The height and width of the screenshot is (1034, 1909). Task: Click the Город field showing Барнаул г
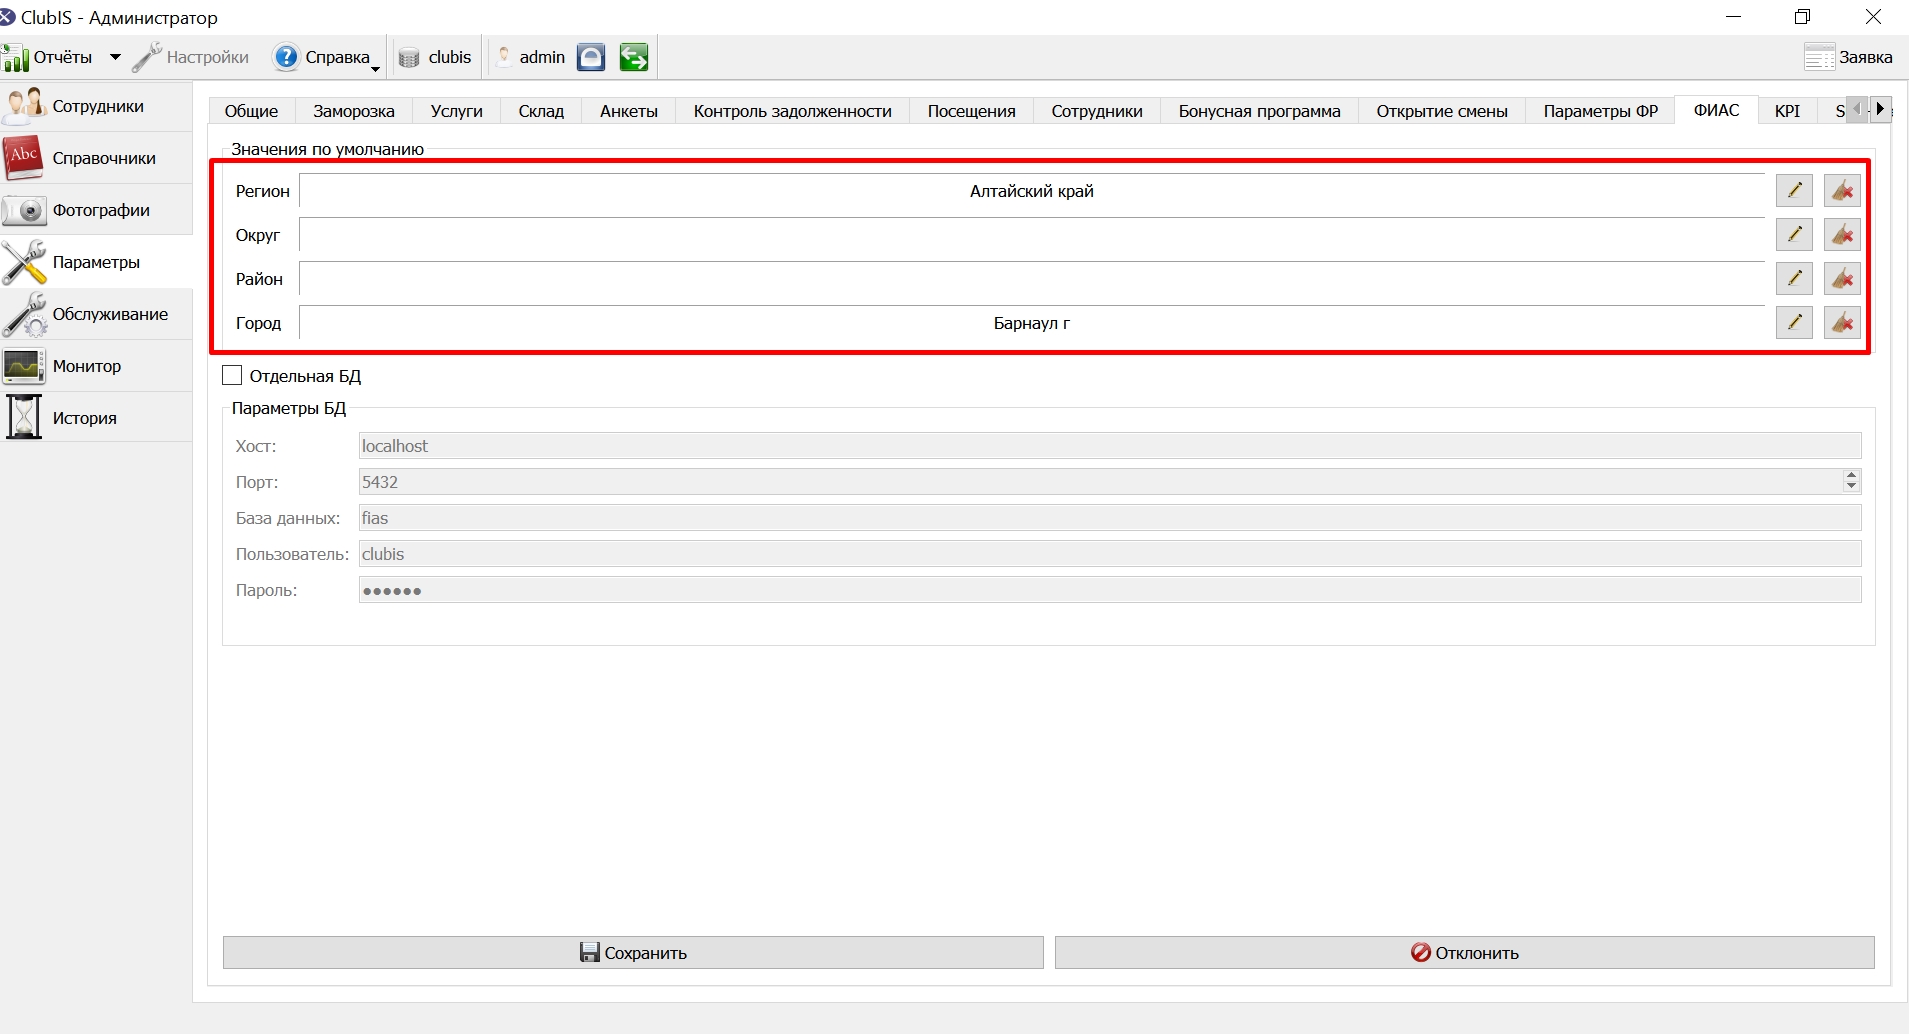point(1032,323)
